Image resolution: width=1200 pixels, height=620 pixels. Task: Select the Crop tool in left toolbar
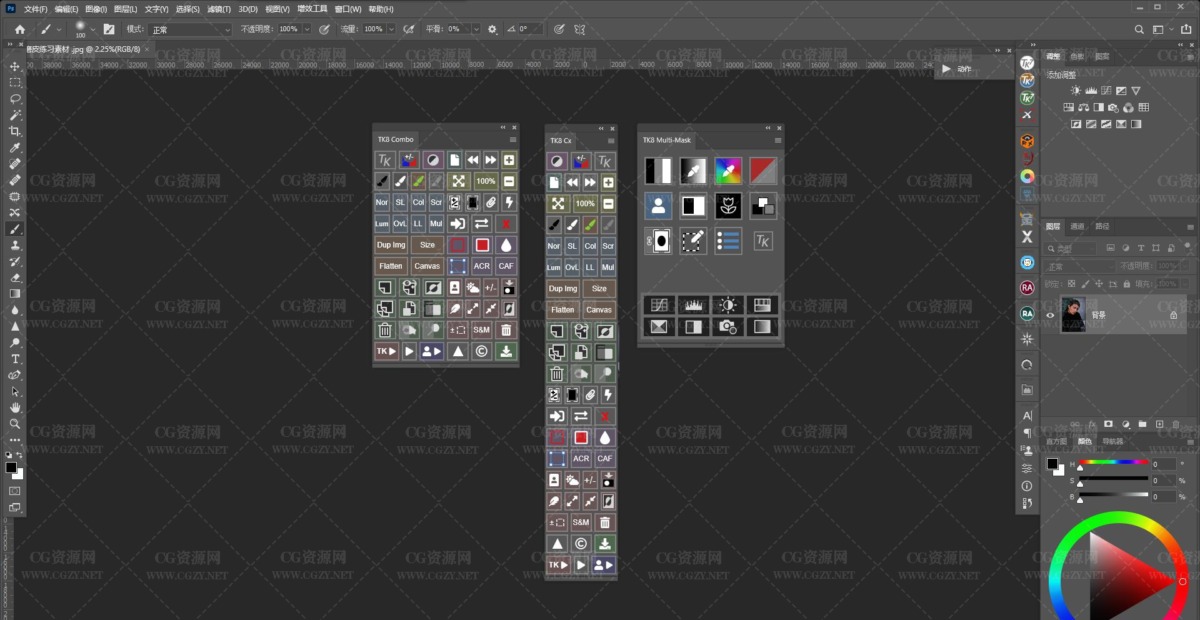15,131
